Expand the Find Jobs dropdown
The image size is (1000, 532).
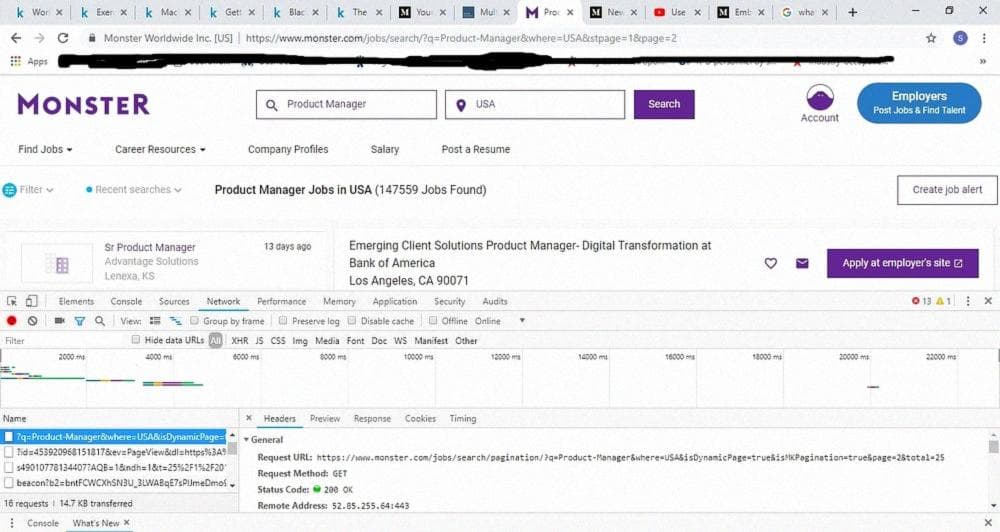tap(45, 149)
